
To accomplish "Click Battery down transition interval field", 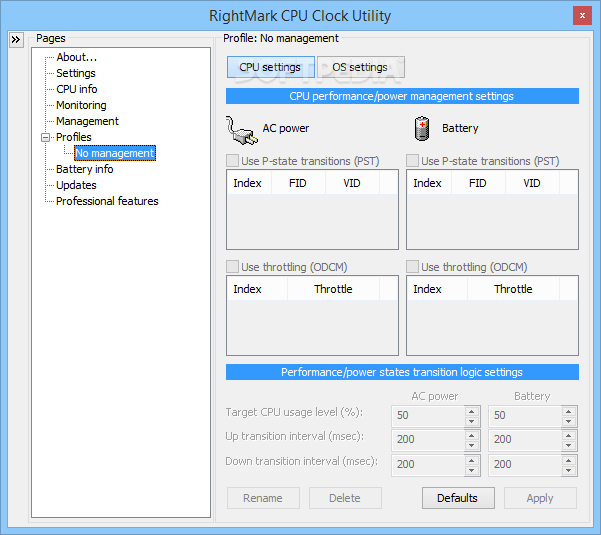I will point(525,465).
